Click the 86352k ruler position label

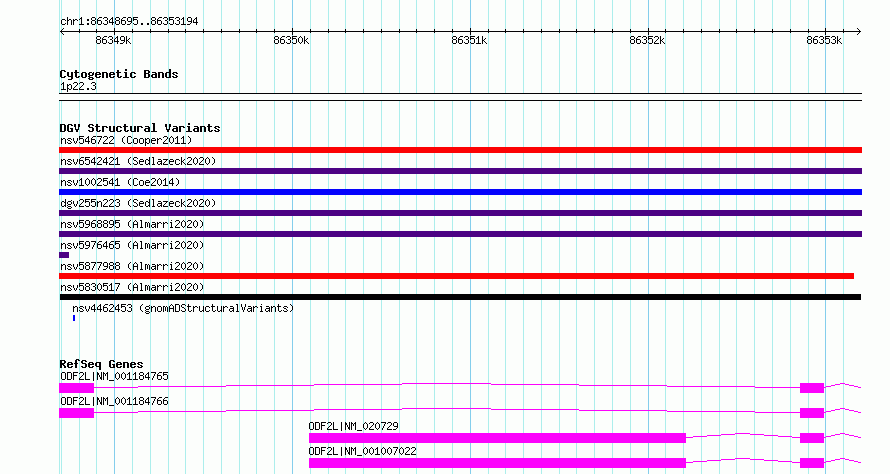click(647, 41)
